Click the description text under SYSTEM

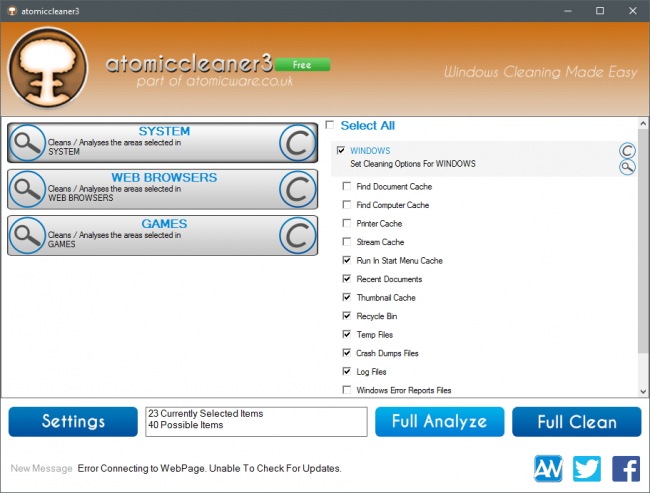pos(114,147)
